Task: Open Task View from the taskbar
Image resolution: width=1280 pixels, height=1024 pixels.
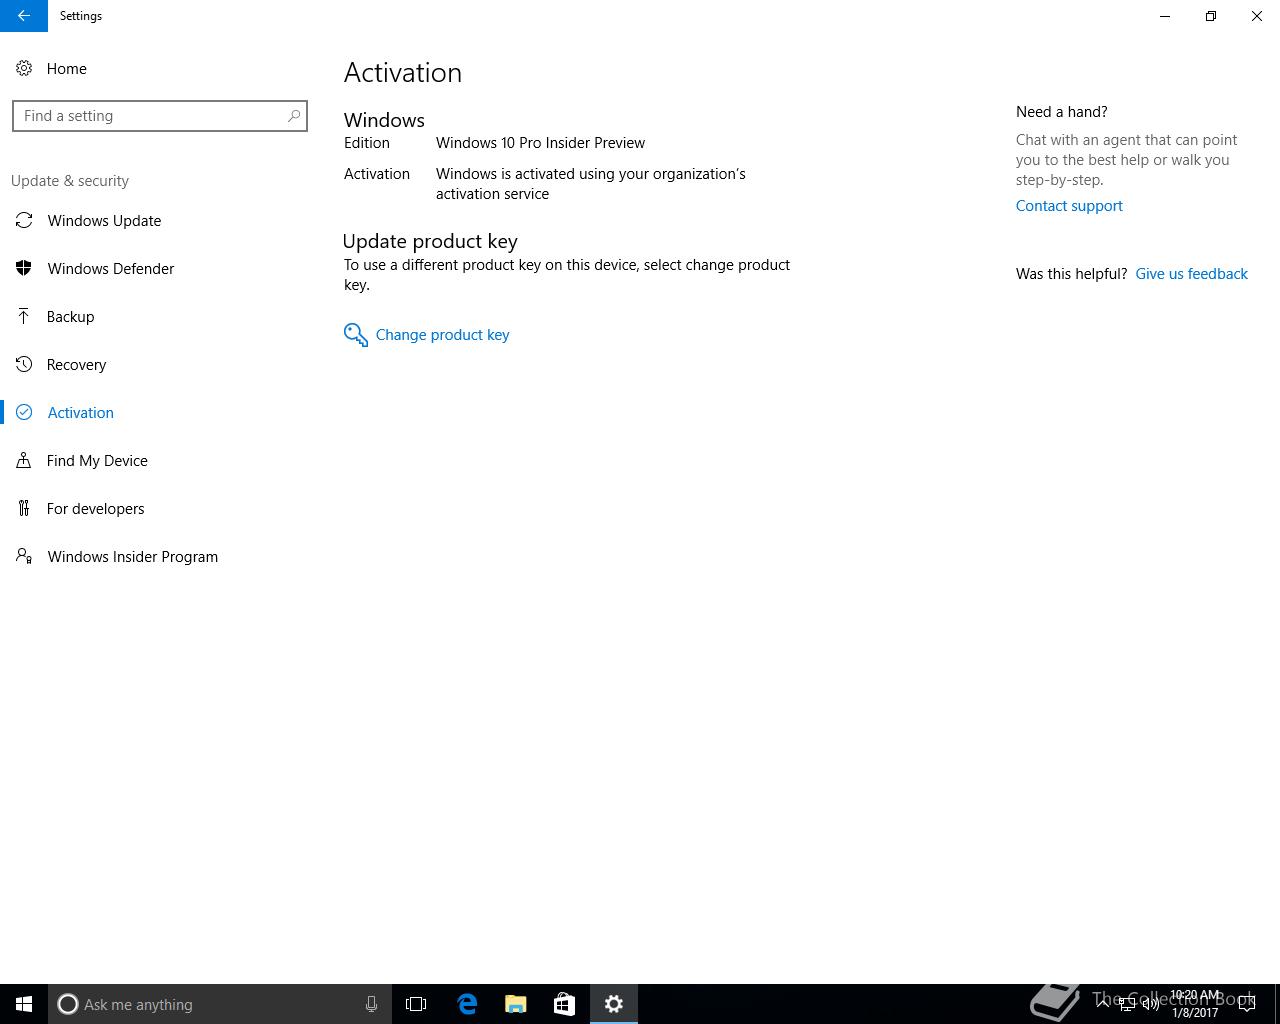Action: coord(416,1004)
